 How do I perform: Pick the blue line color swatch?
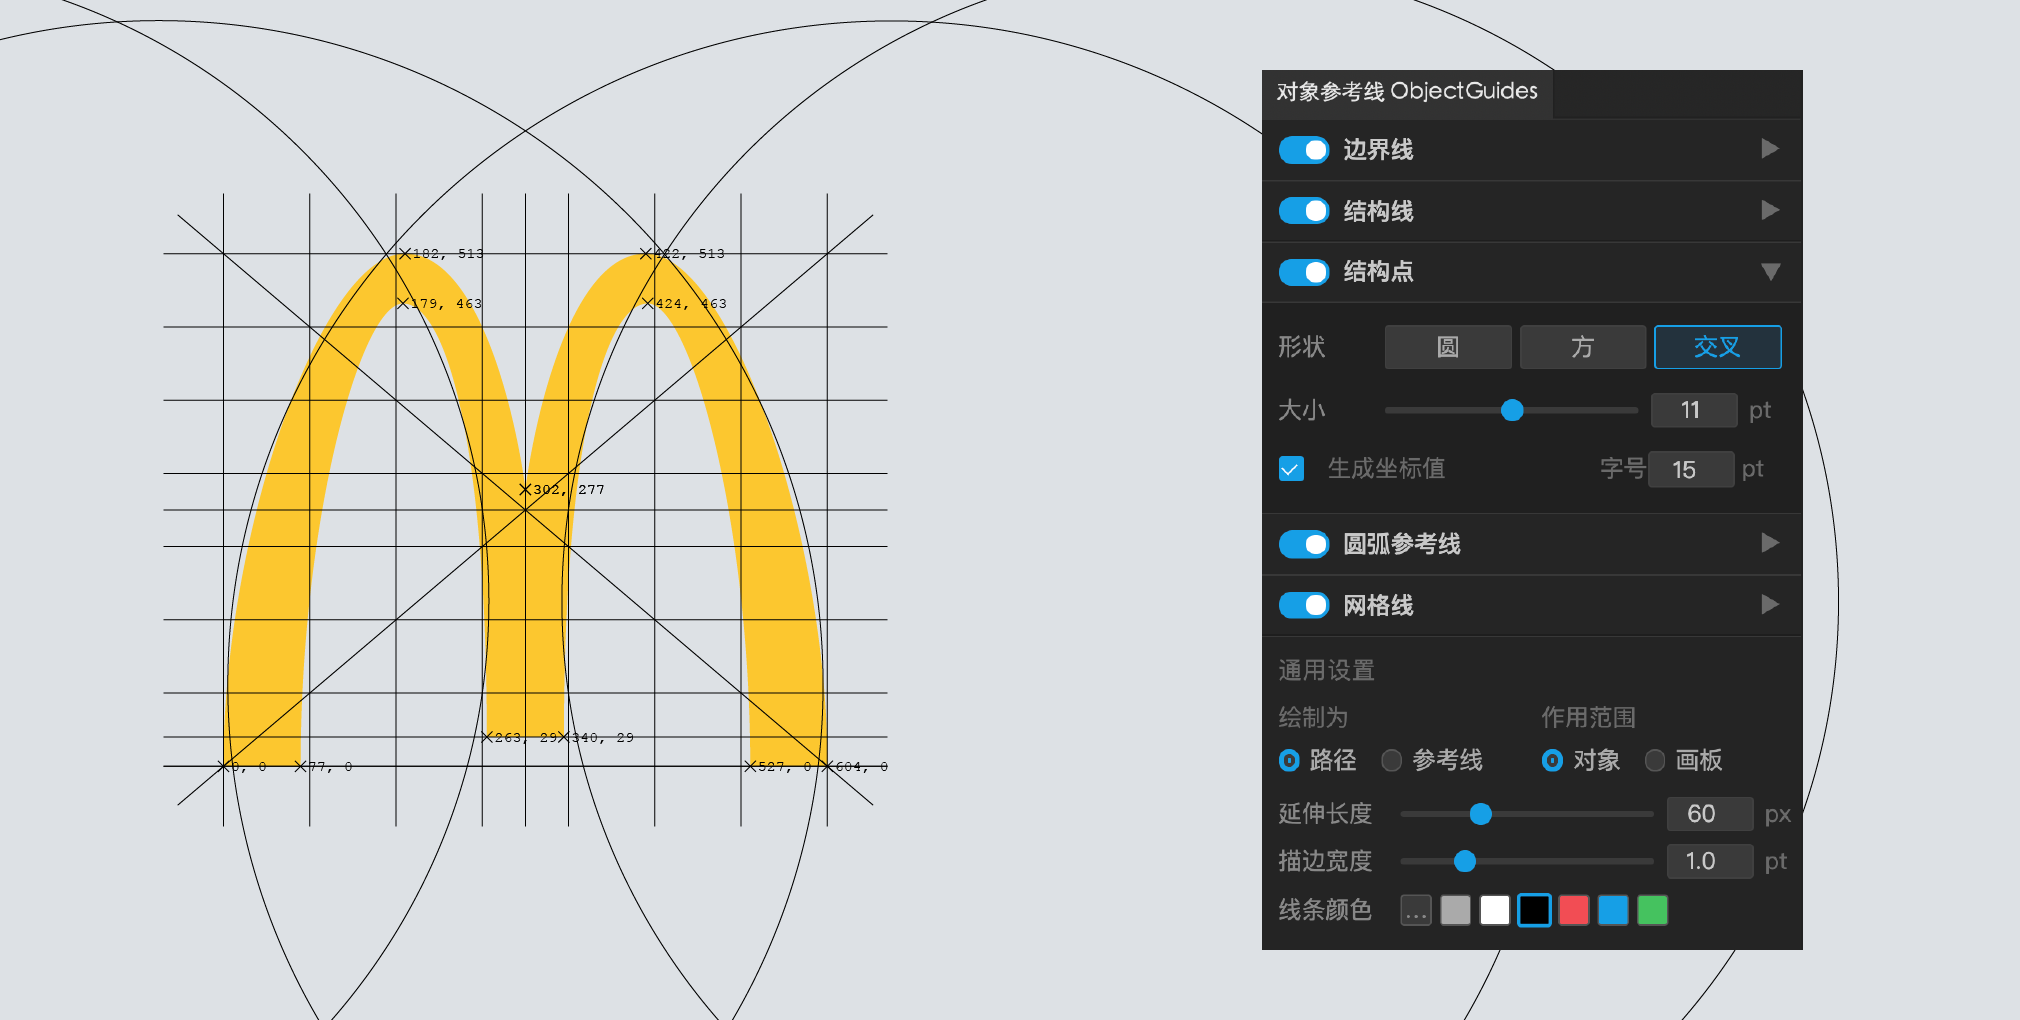(x=1613, y=911)
